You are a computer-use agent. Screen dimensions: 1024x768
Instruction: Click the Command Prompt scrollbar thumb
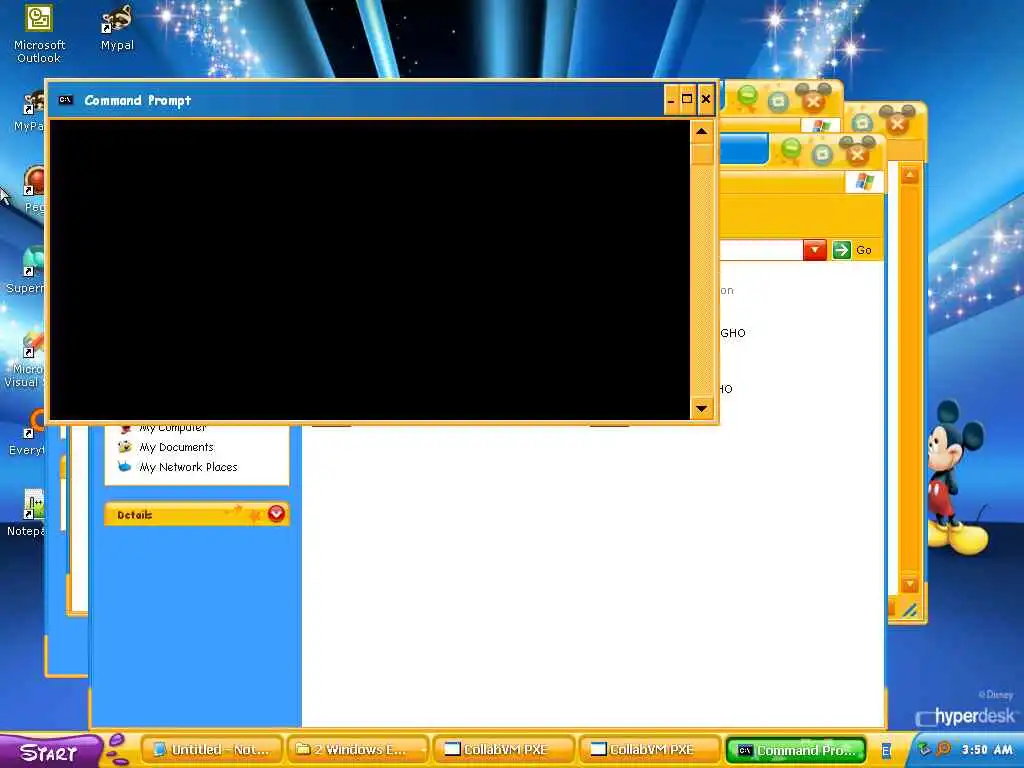coord(701,154)
